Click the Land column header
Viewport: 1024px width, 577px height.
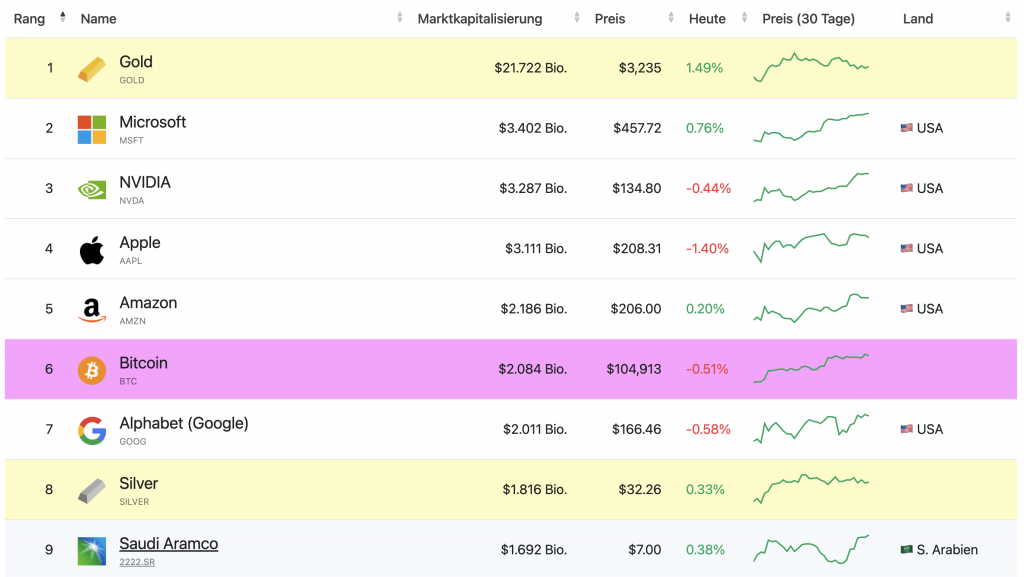click(918, 18)
